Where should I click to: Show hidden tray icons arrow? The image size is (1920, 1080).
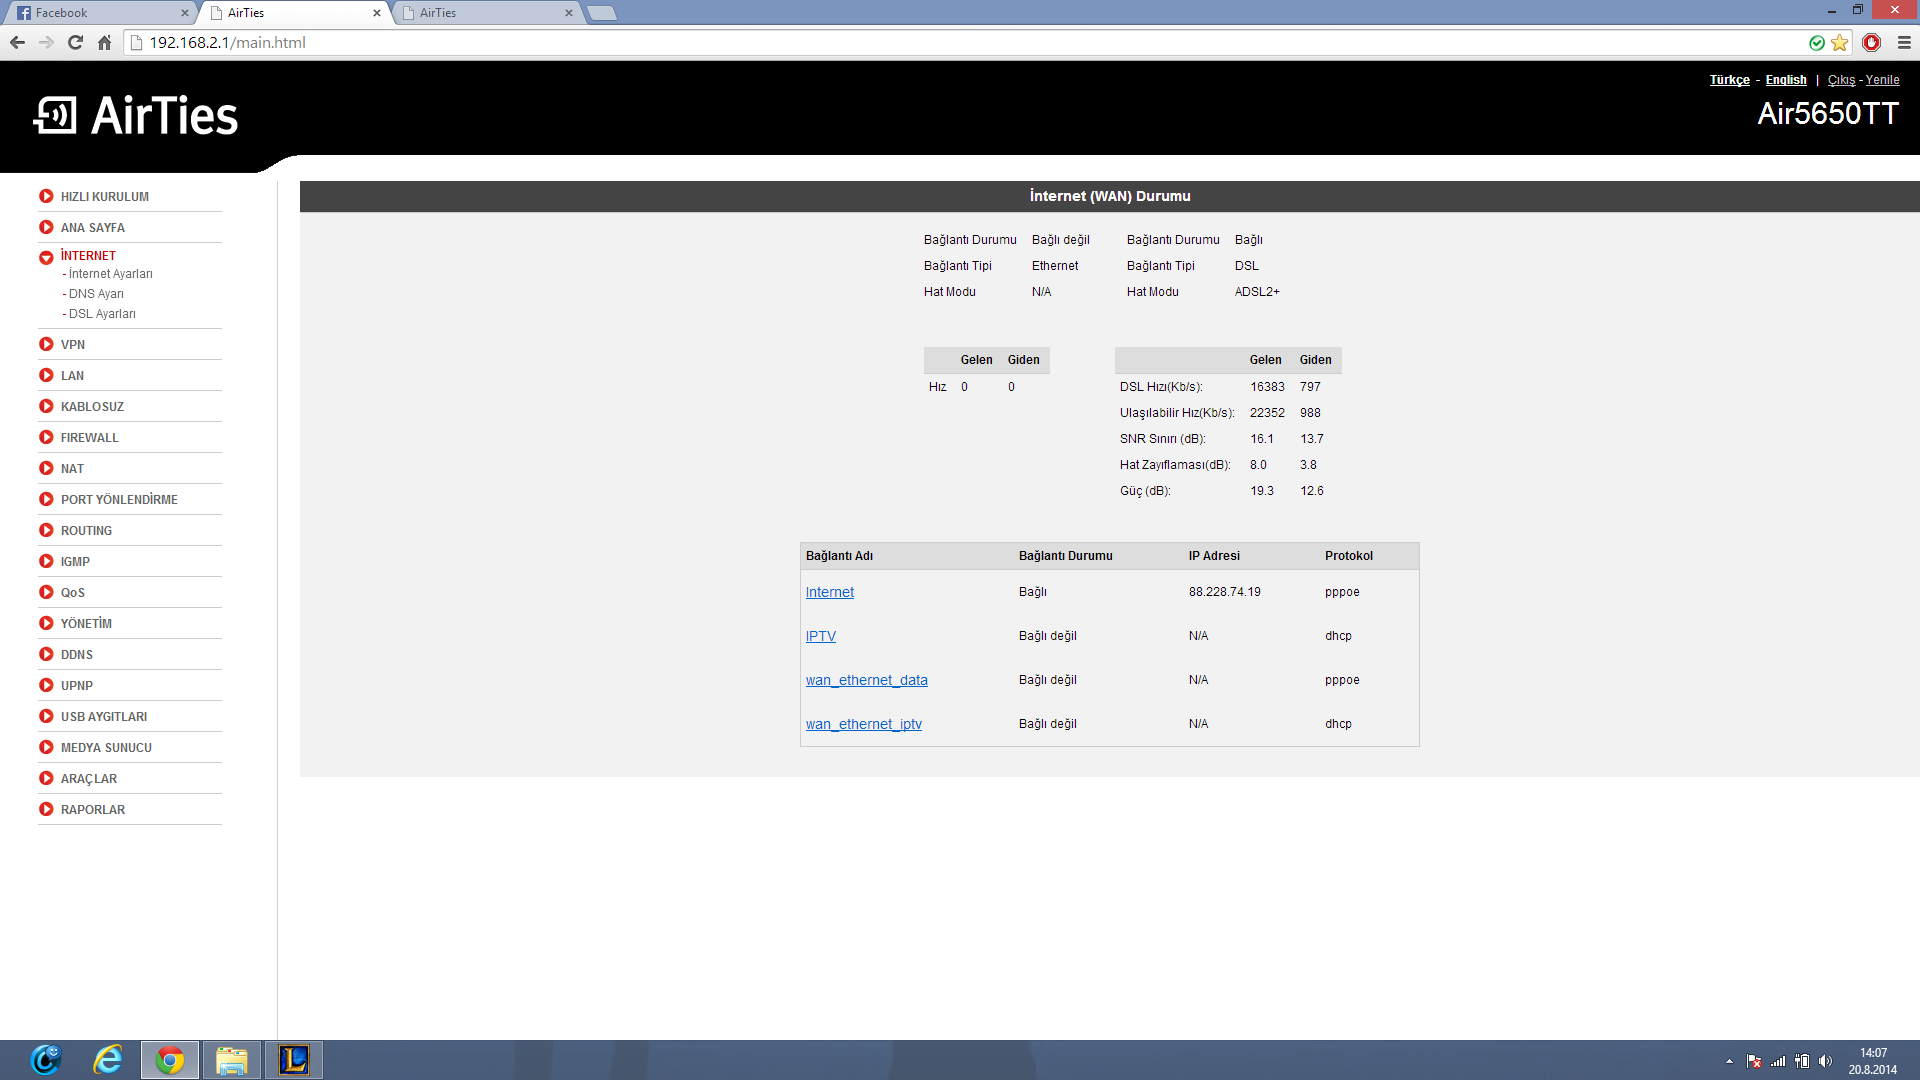pos(1729,1061)
